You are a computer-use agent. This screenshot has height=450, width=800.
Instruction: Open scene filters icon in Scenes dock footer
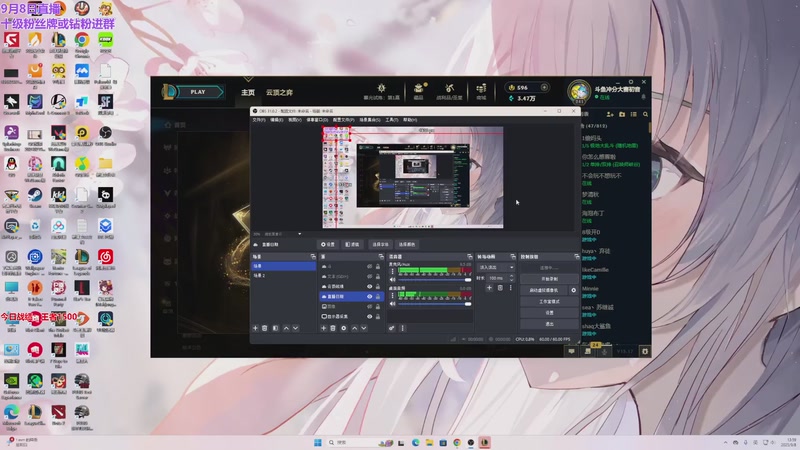tap(276, 328)
